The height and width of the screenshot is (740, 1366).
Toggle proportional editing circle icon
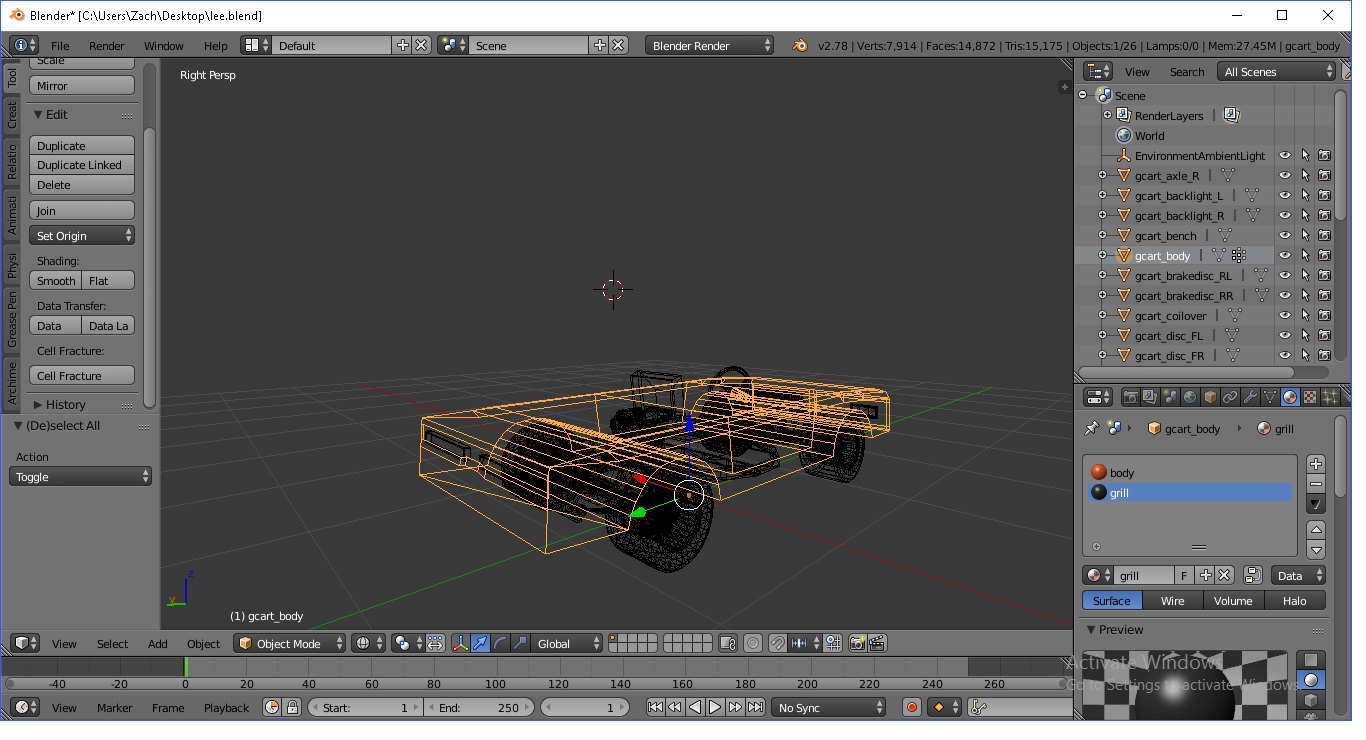point(753,643)
